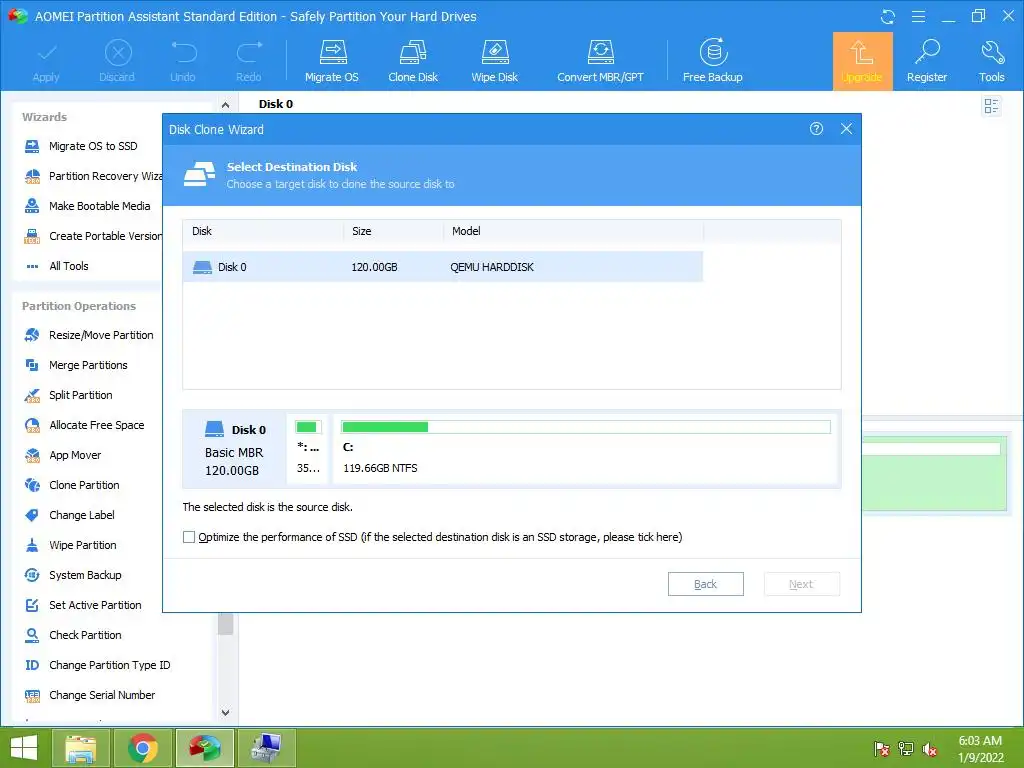Select Wipe Partition operation

click(x=71, y=545)
